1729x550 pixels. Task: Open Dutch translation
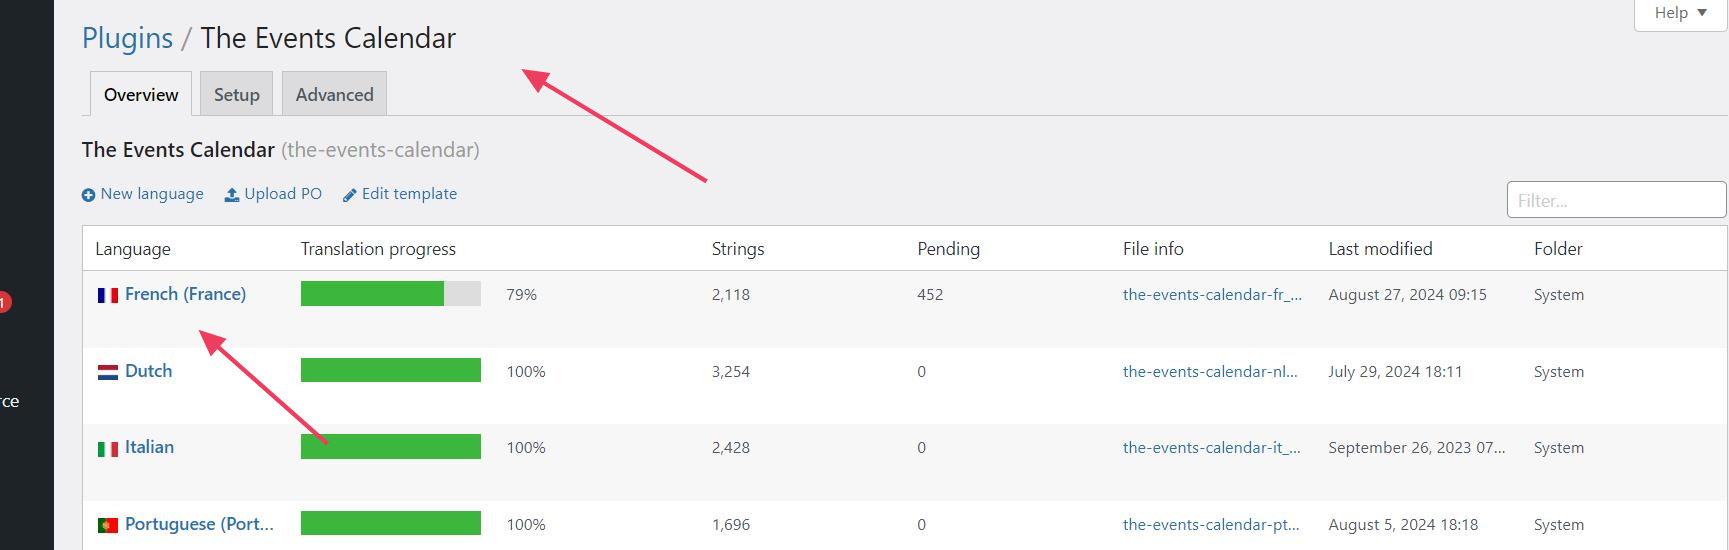tap(148, 371)
